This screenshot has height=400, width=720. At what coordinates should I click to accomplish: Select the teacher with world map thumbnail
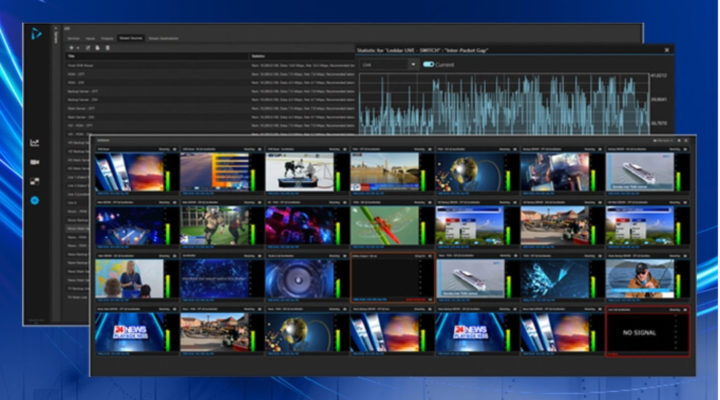click(x=129, y=279)
